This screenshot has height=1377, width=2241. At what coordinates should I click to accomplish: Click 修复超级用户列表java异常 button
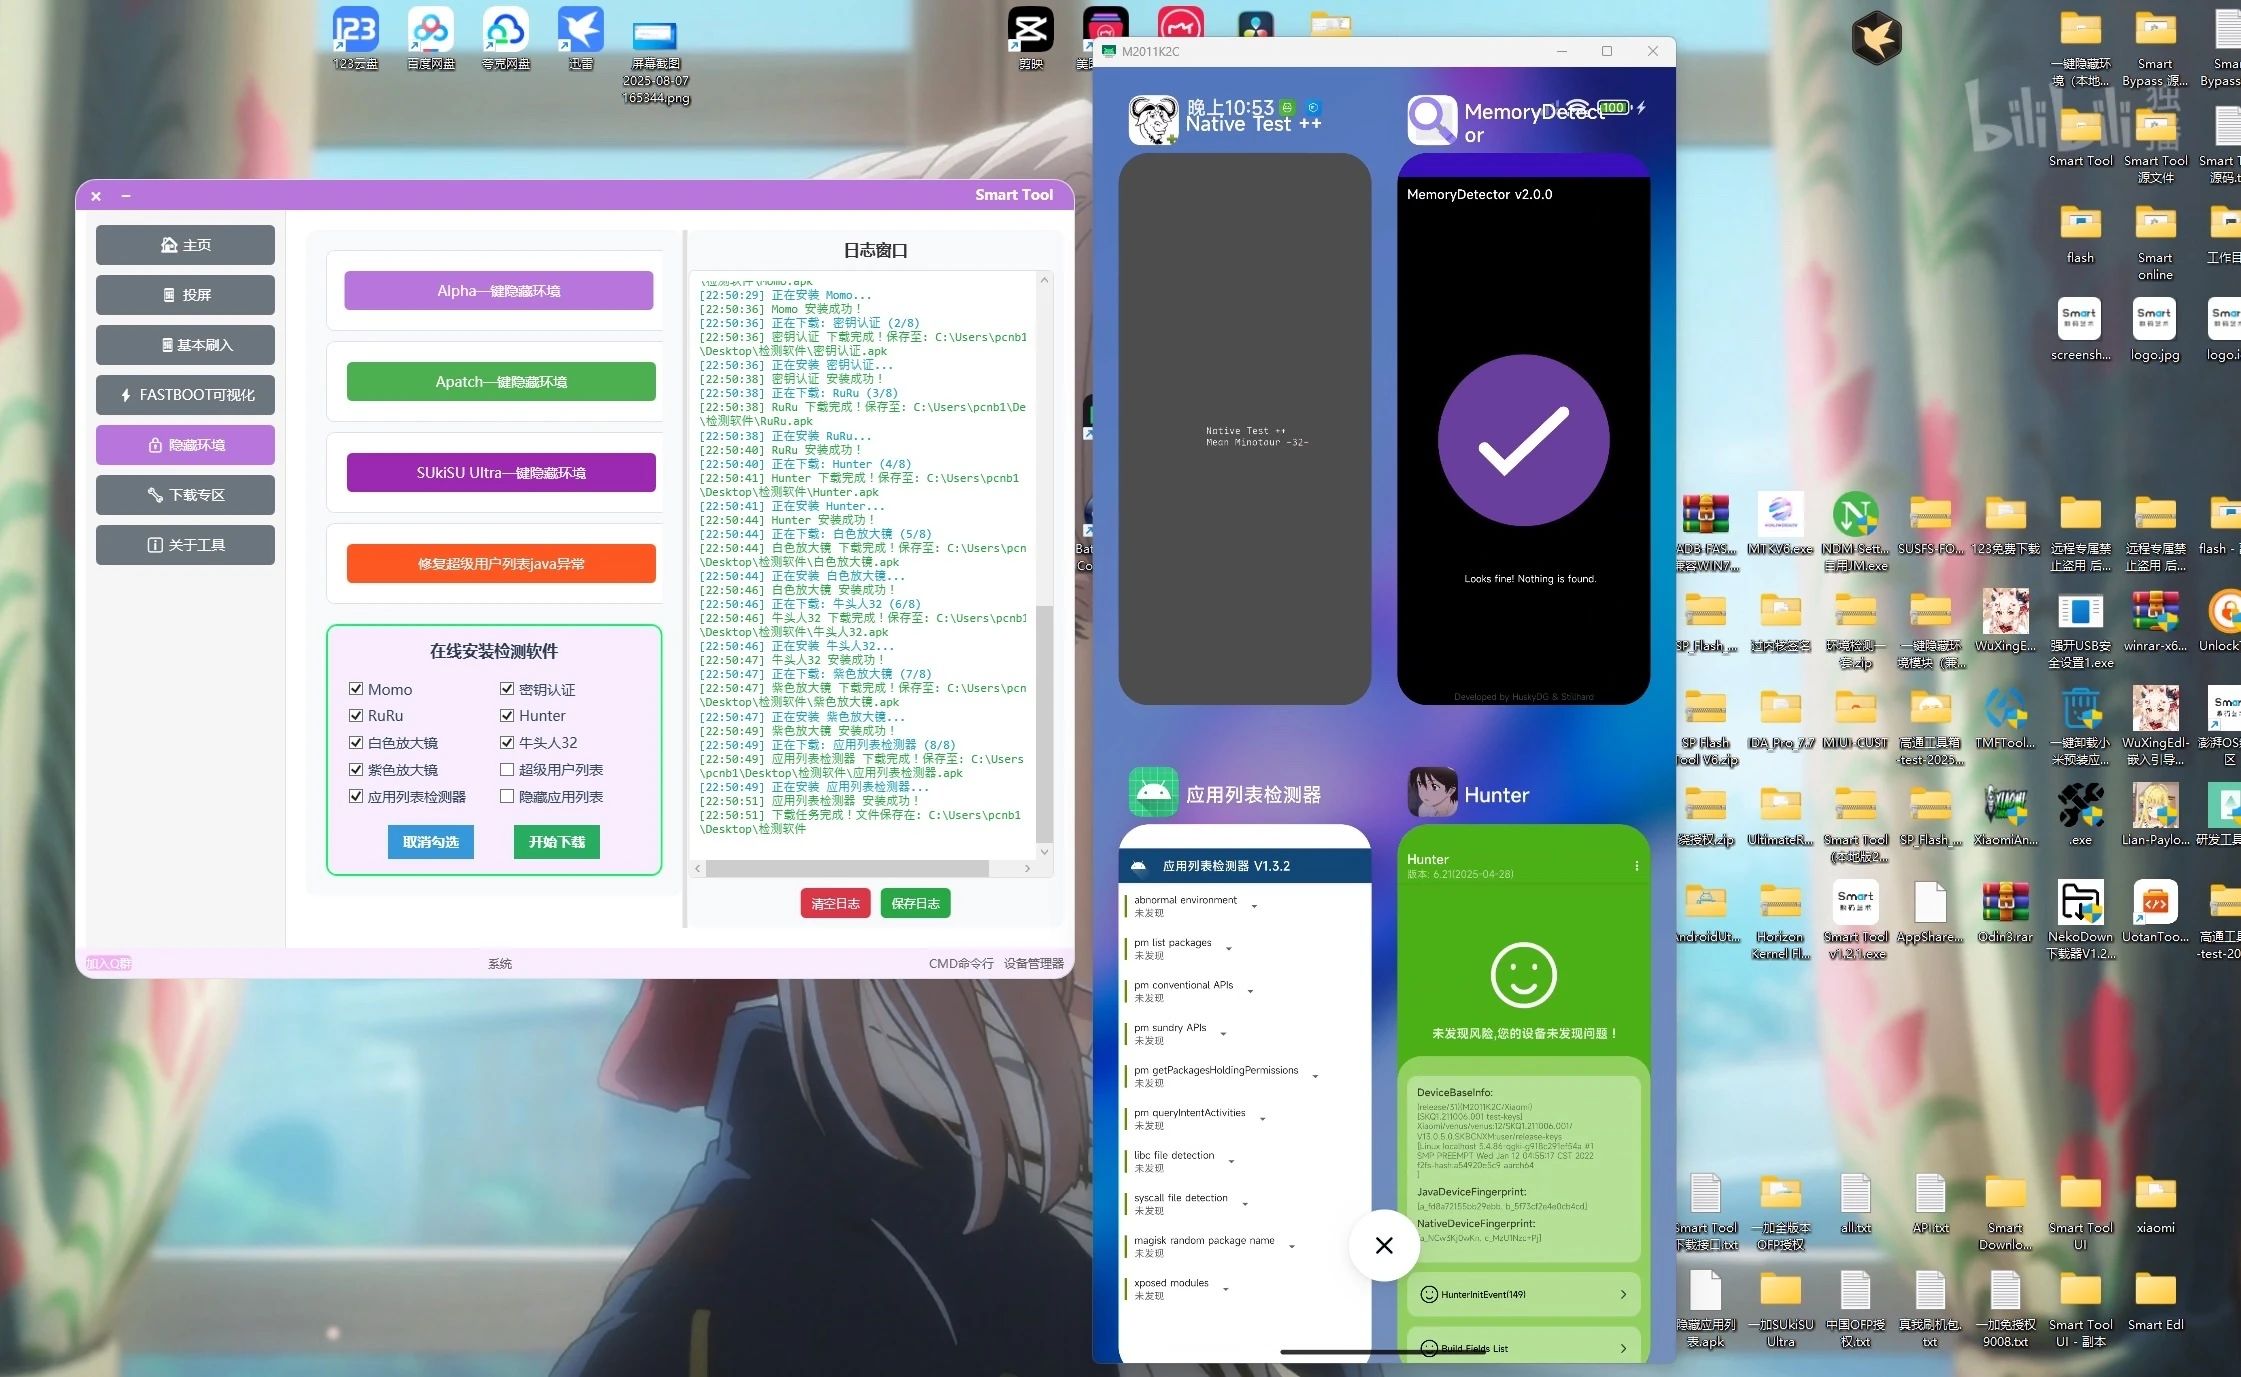pyautogui.click(x=501, y=564)
